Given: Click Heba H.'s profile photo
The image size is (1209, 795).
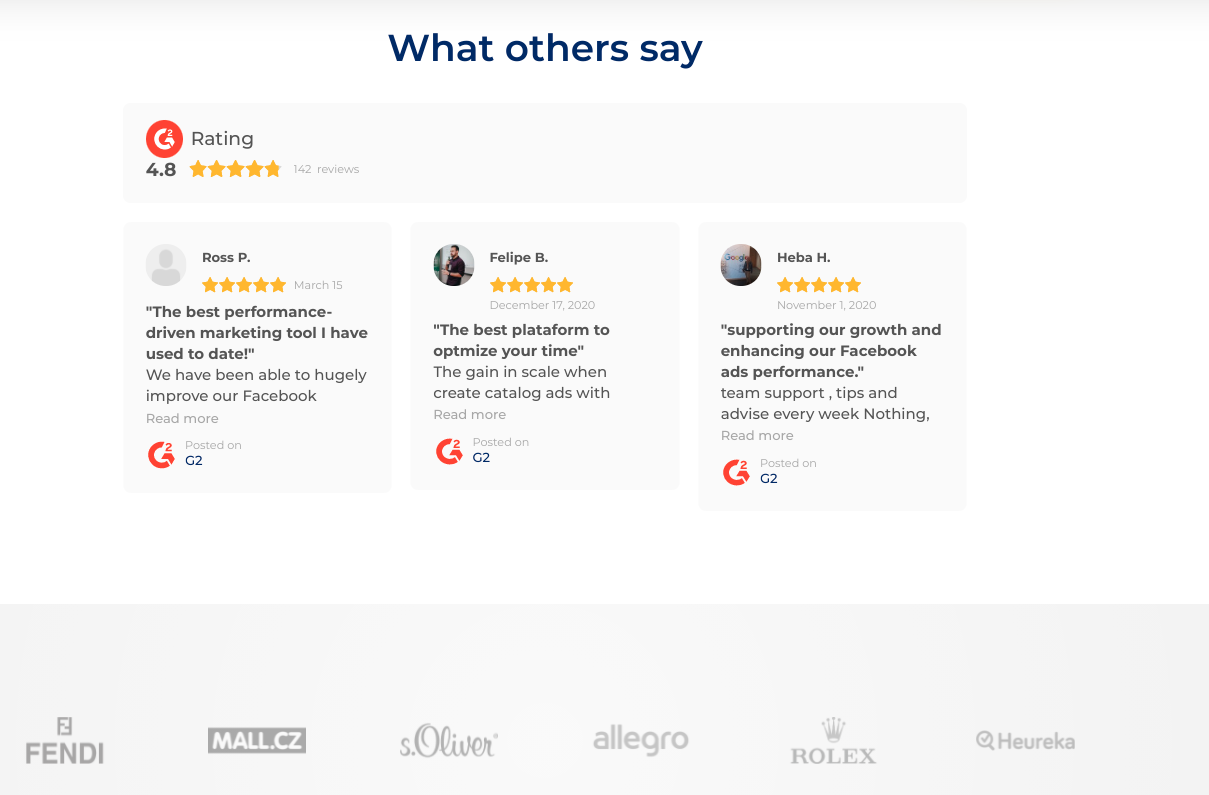Looking at the screenshot, I should pos(741,265).
